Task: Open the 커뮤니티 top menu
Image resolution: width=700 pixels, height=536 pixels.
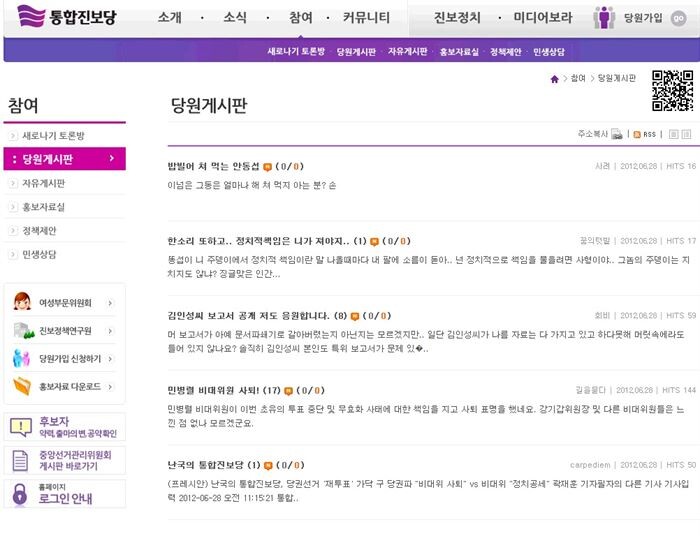Action: 366,17
